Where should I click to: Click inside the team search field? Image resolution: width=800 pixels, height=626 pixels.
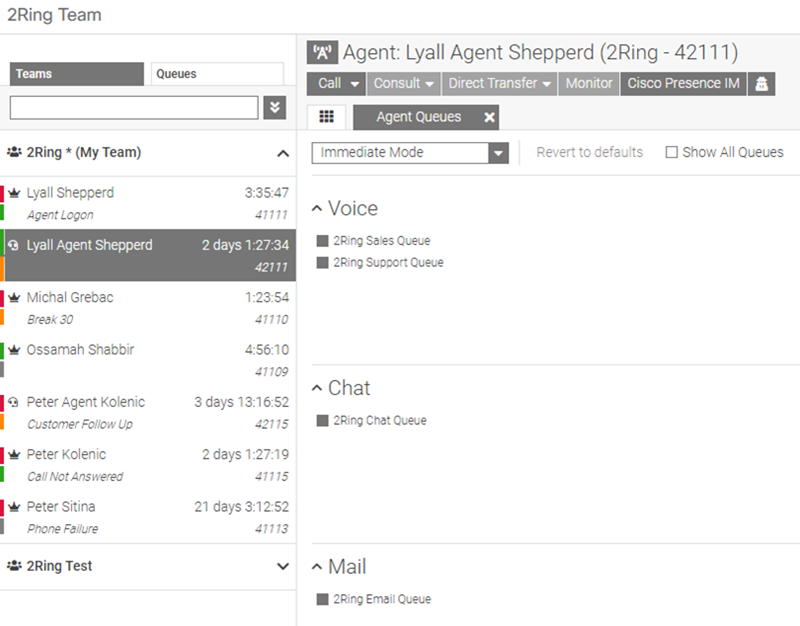pyautogui.click(x=130, y=107)
